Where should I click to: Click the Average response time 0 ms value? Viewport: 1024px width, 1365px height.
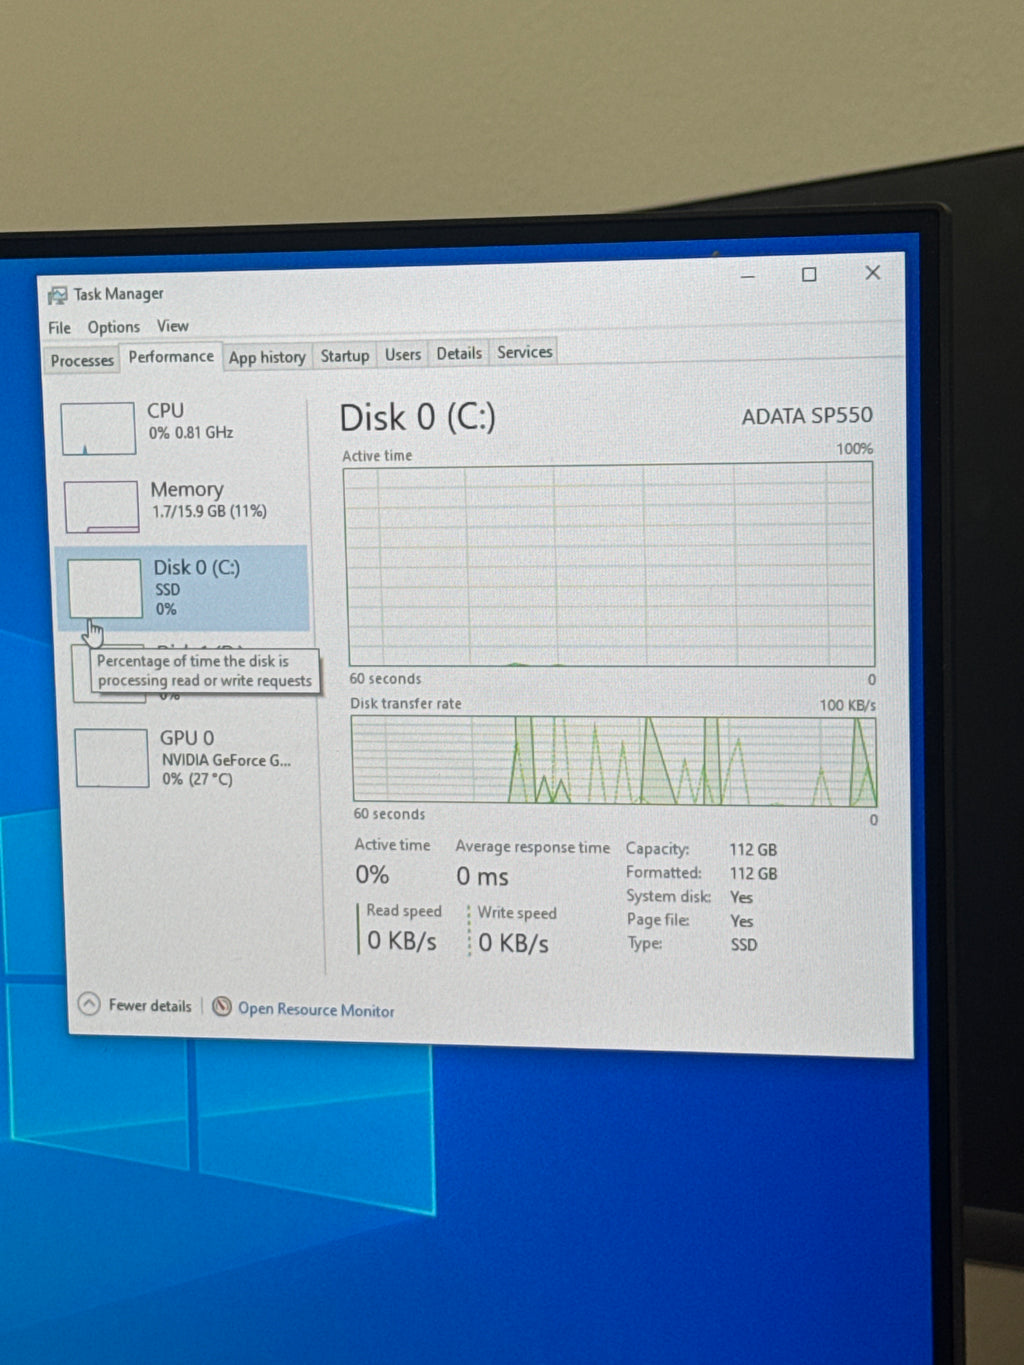tap(482, 877)
